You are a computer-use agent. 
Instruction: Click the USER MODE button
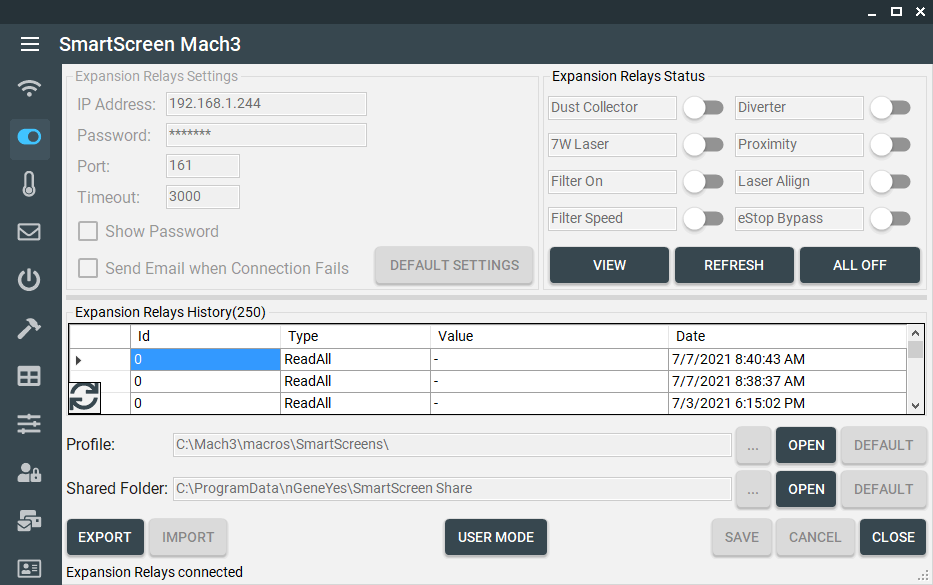[496, 537]
